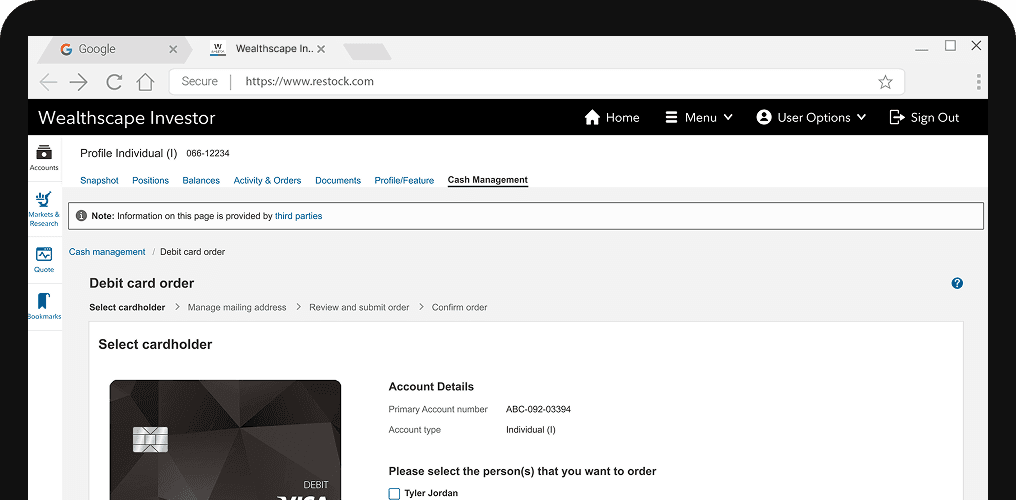This screenshot has height=500, width=1016.
Task: Click account number ABC-092-03394
Action: (x=538, y=409)
